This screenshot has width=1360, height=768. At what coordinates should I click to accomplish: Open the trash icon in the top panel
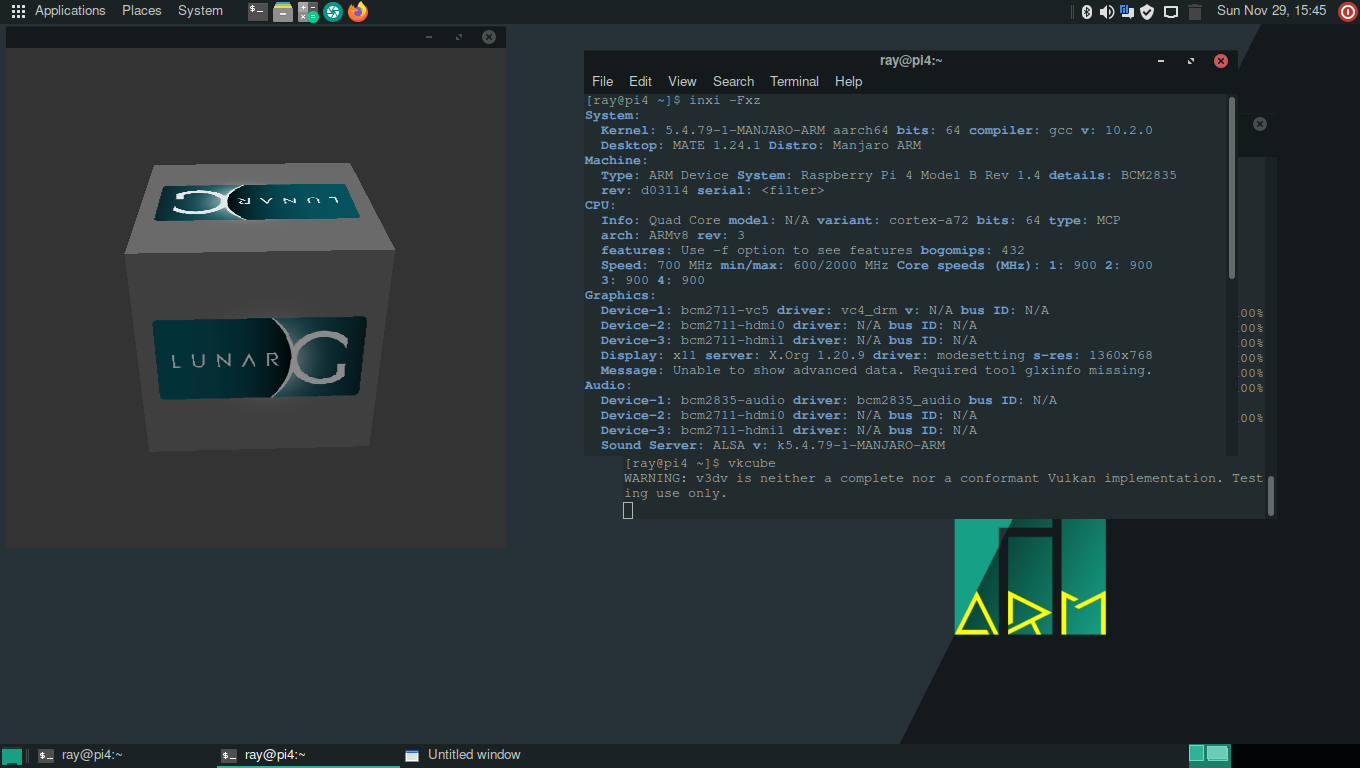point(1194,12)
